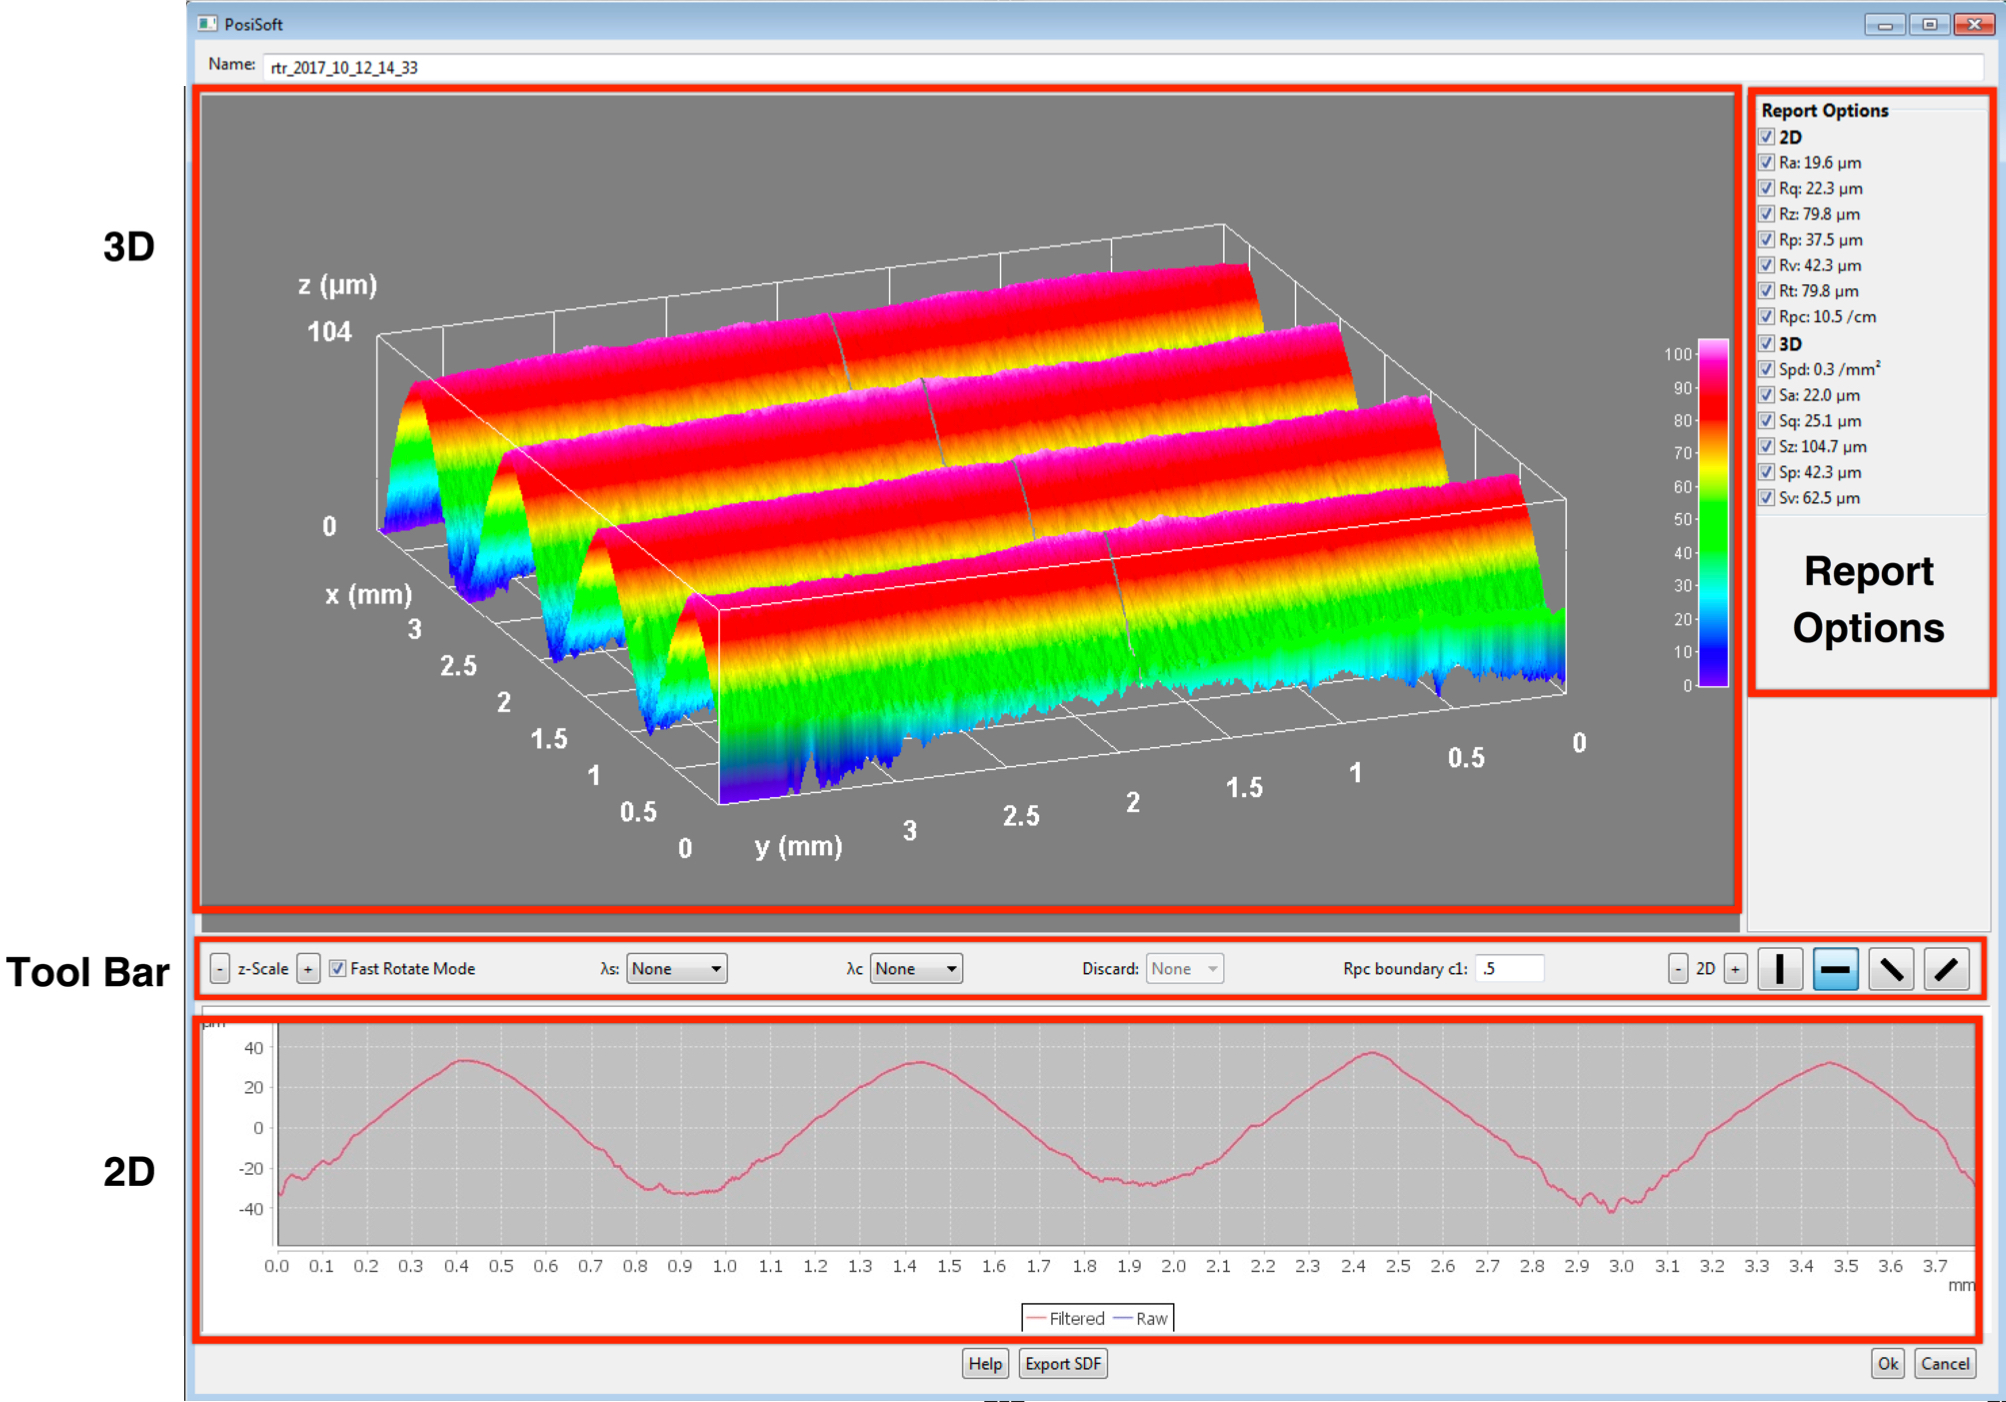Open the λc filter dropdown

pyautogui.click(x=916, y=968)
